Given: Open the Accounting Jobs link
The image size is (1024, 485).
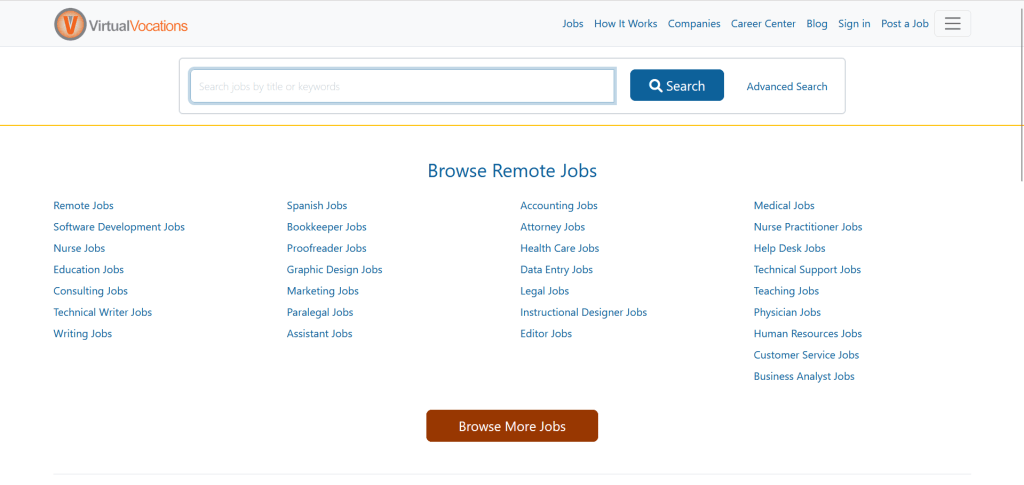Looking at the screenshot, I should 559,206.
